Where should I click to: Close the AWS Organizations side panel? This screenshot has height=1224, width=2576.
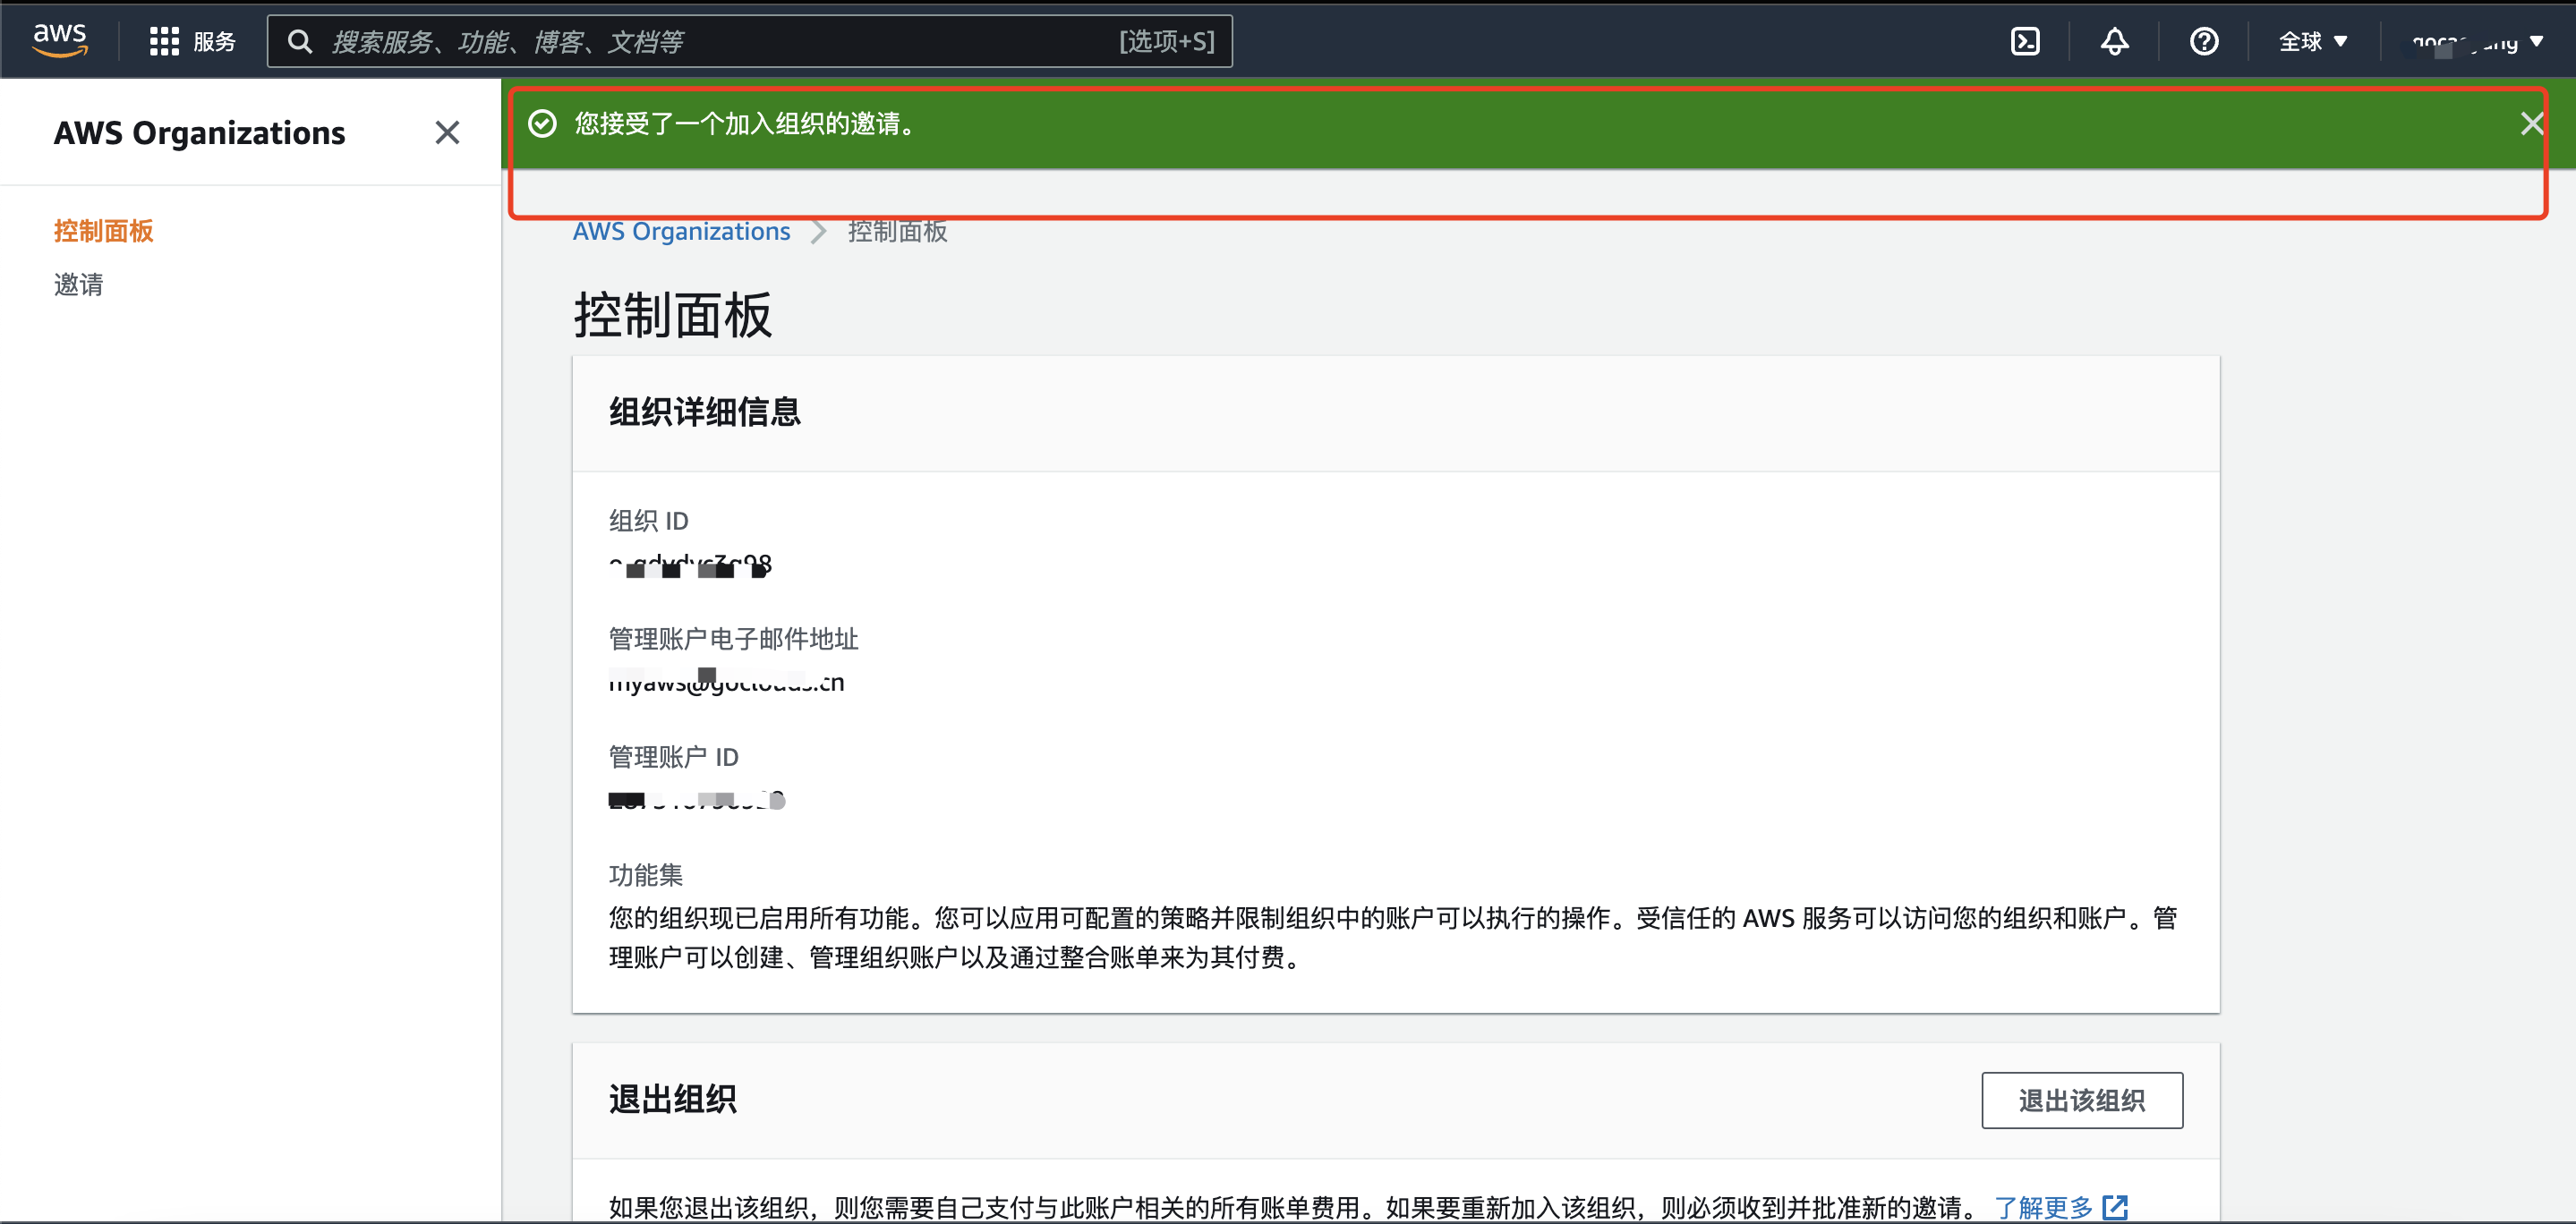[x=447, y=132]
